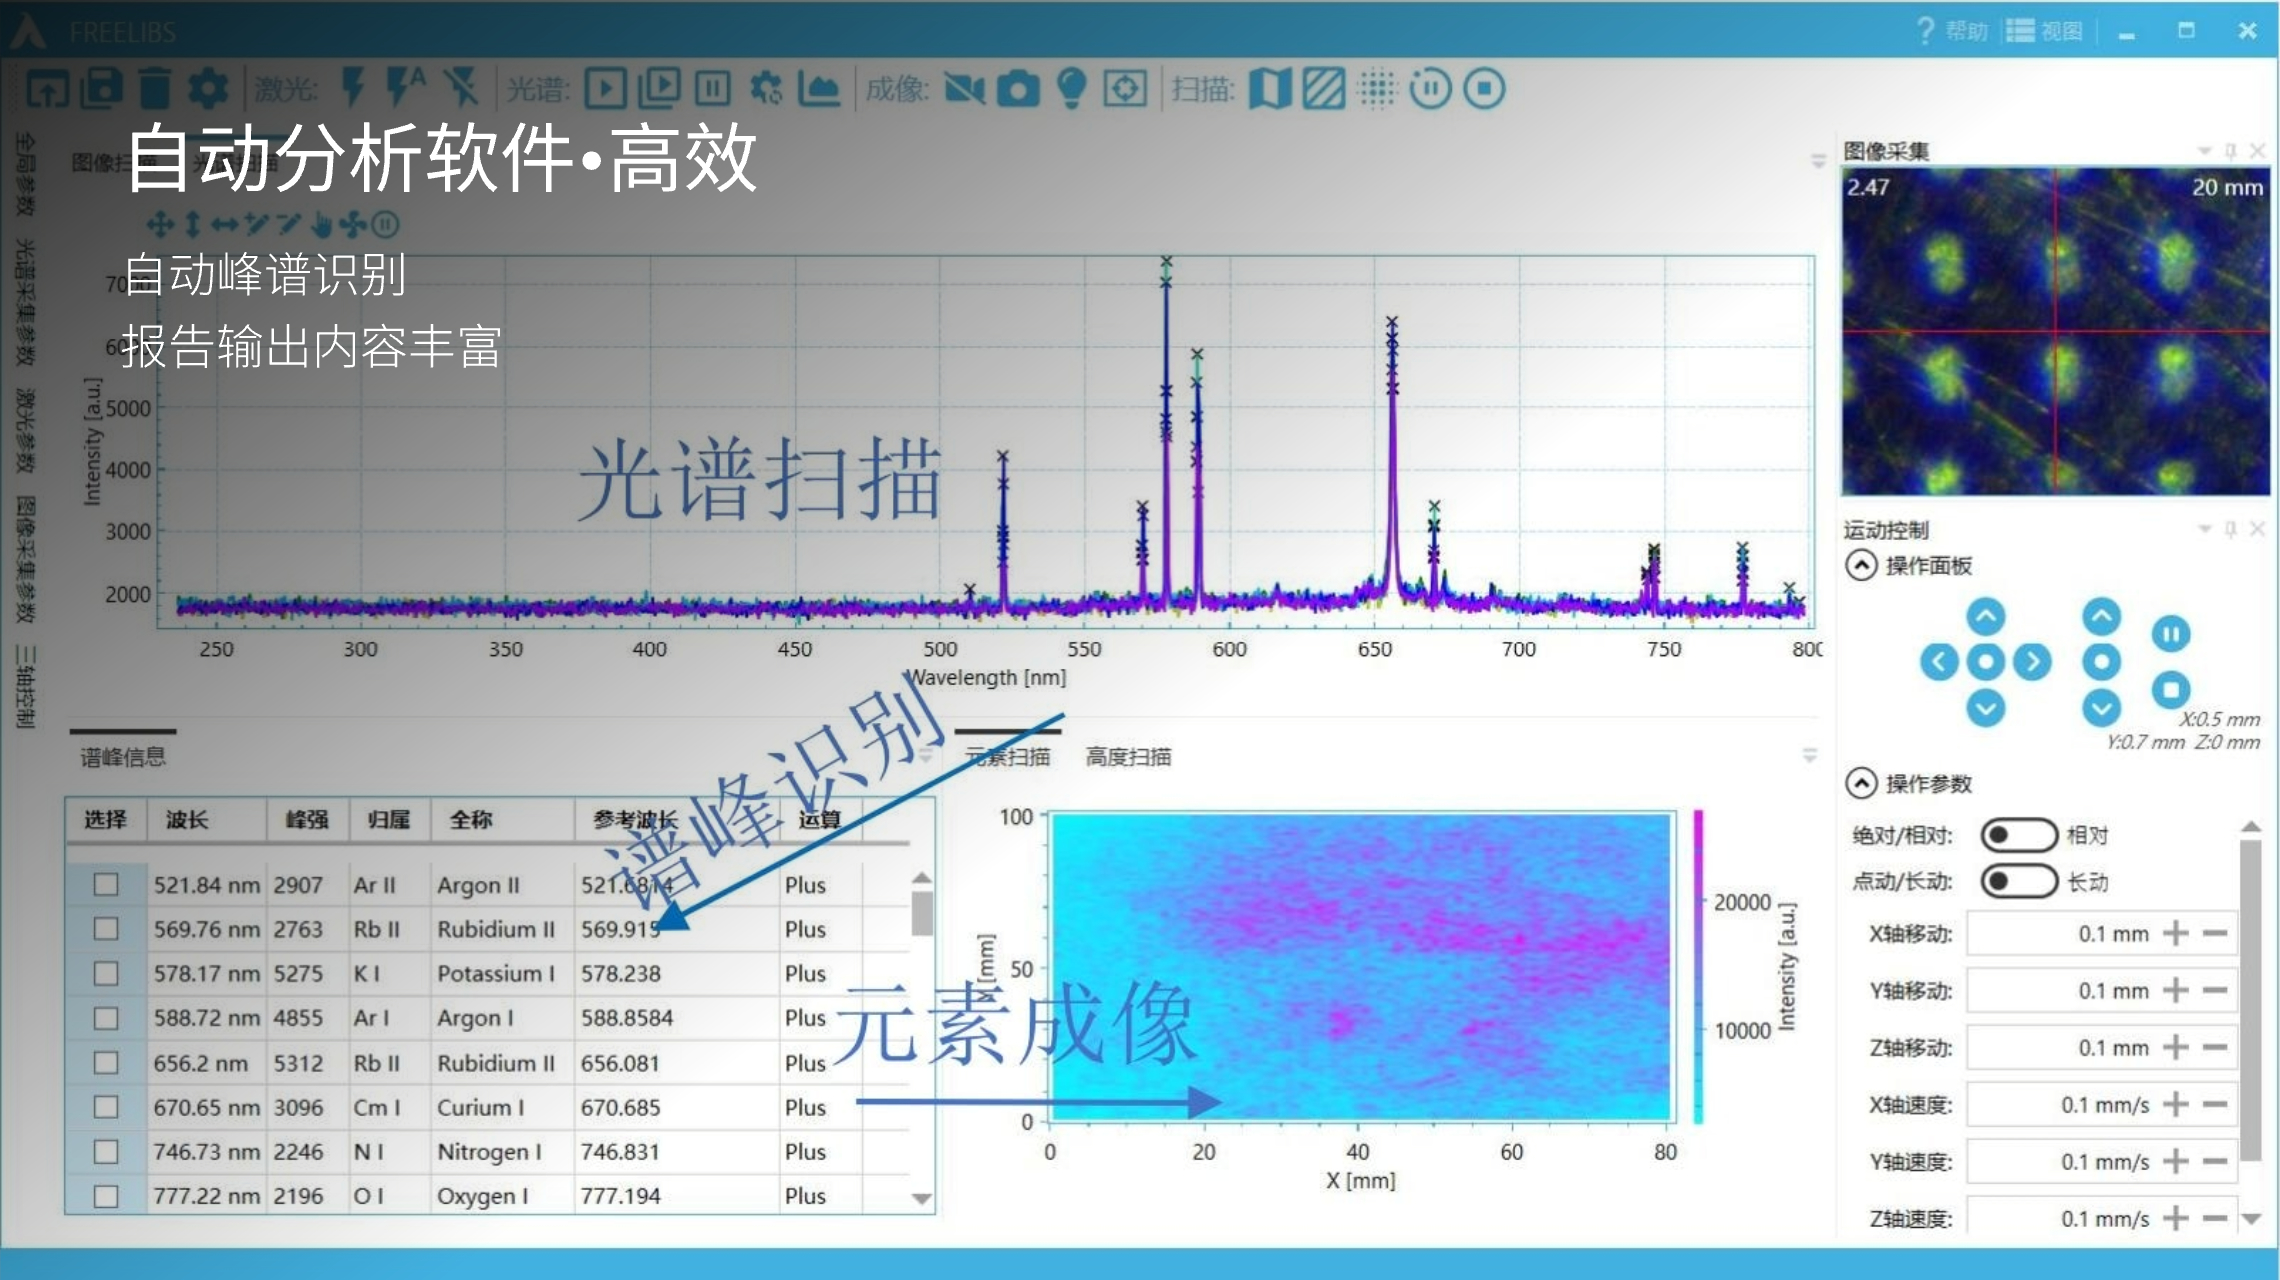Pause spectrum acquisition in toolbar
This screenshot has height=1280, width=2280.
pos(712,89)
